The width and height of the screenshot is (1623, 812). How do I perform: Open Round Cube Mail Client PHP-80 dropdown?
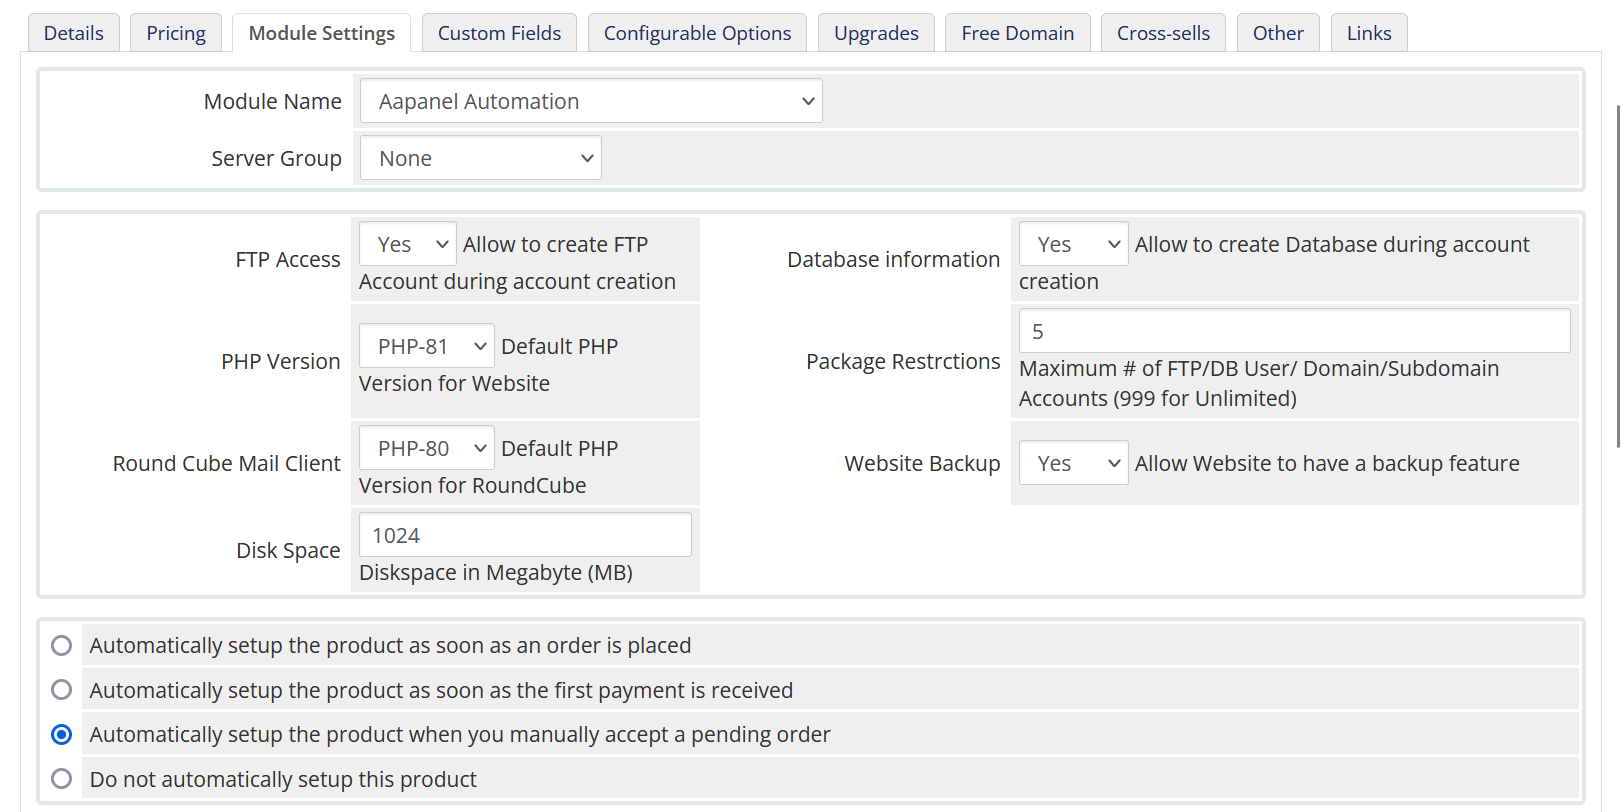tap(427, 448)
